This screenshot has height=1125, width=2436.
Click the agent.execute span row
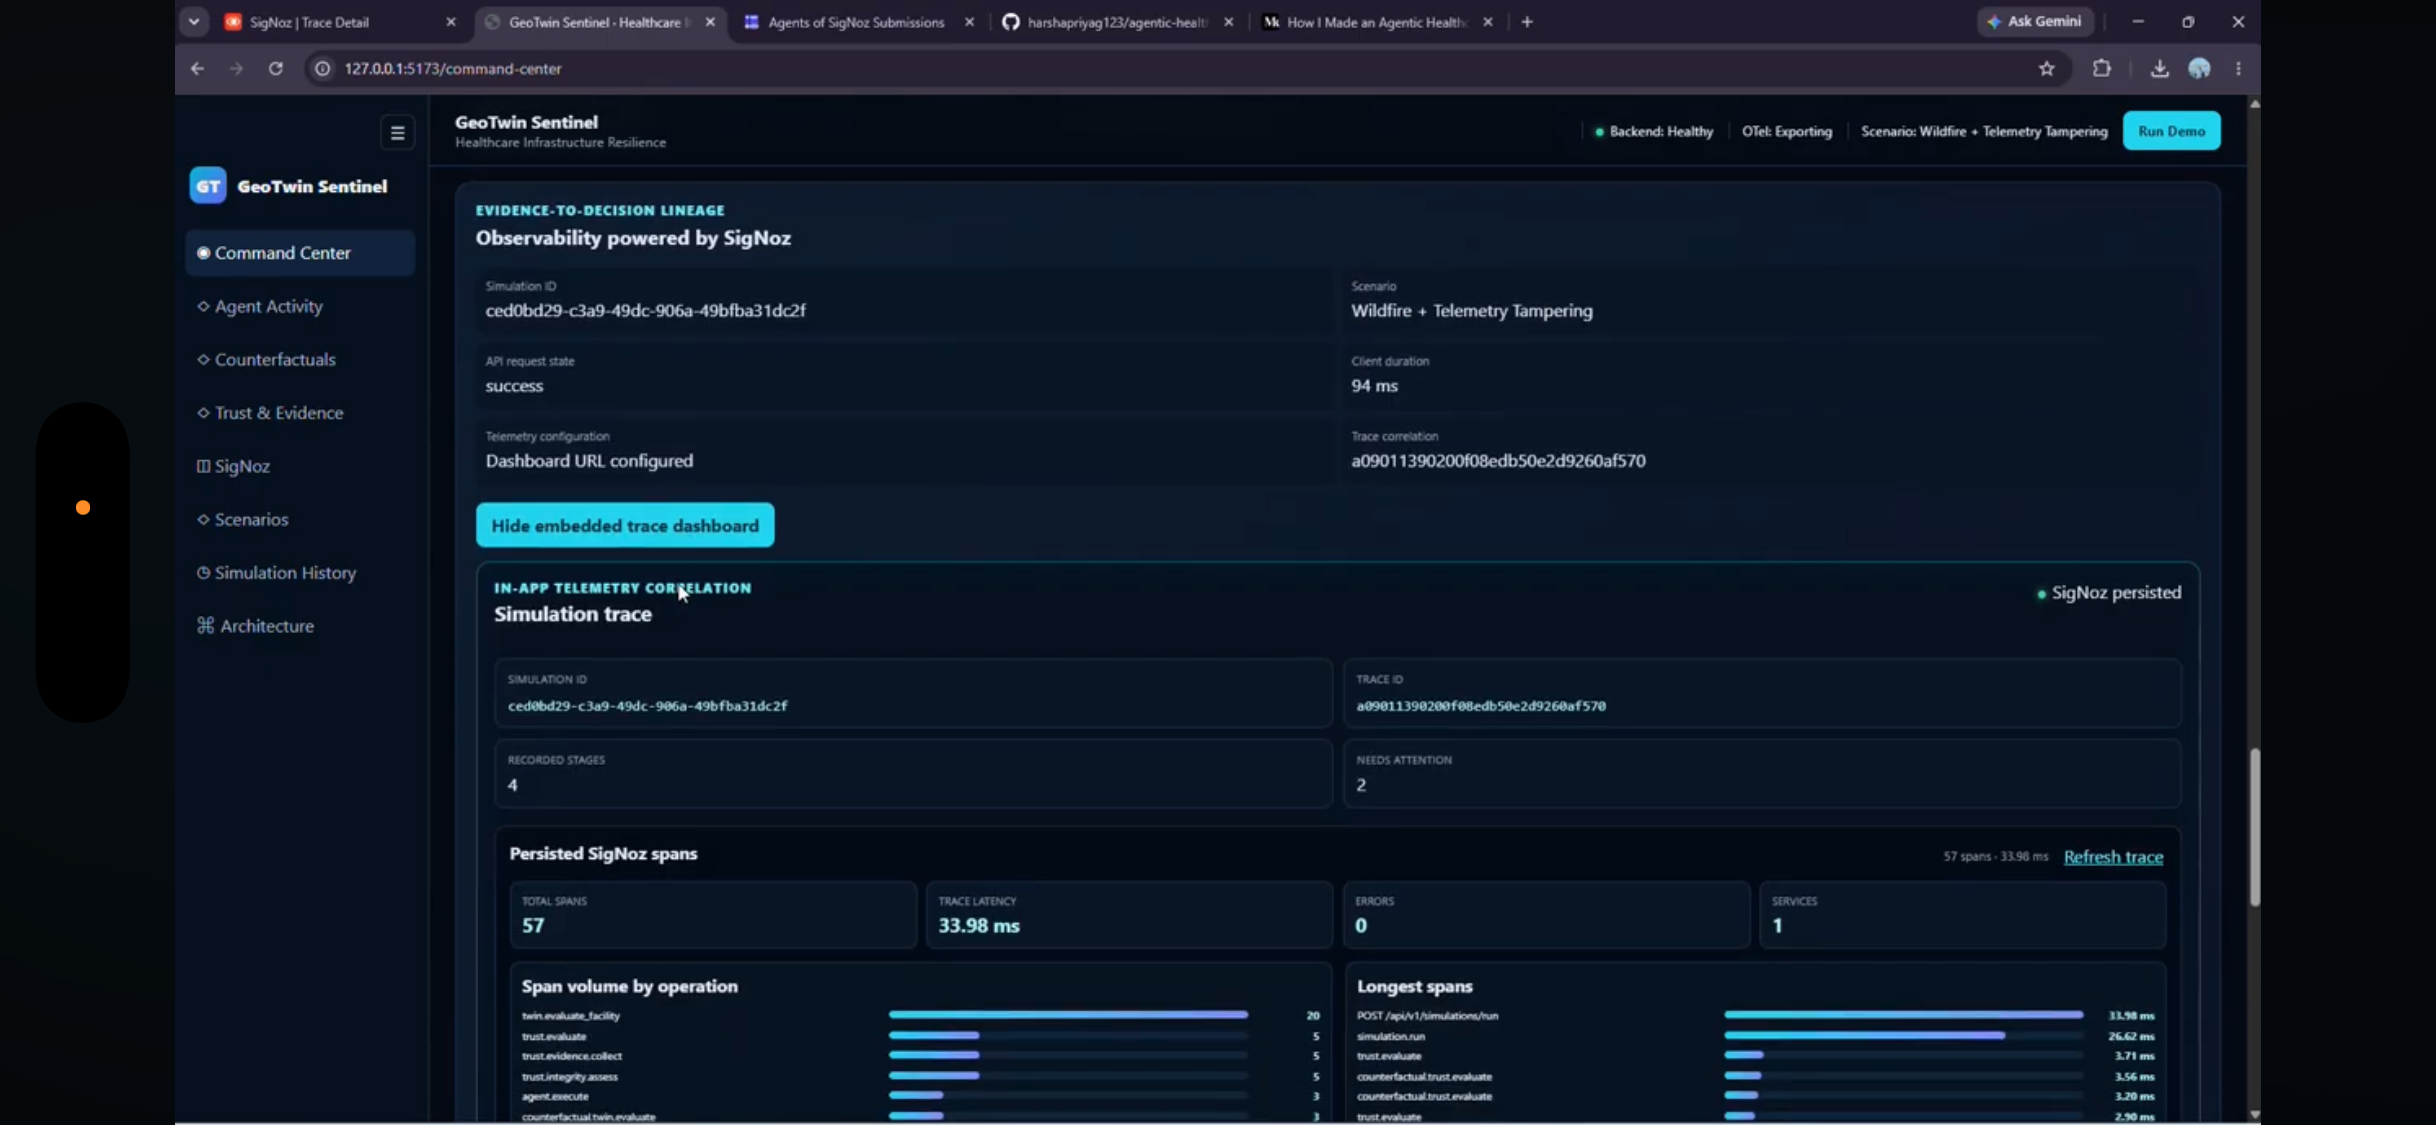pyautogui.click(x=920, y=1096)
